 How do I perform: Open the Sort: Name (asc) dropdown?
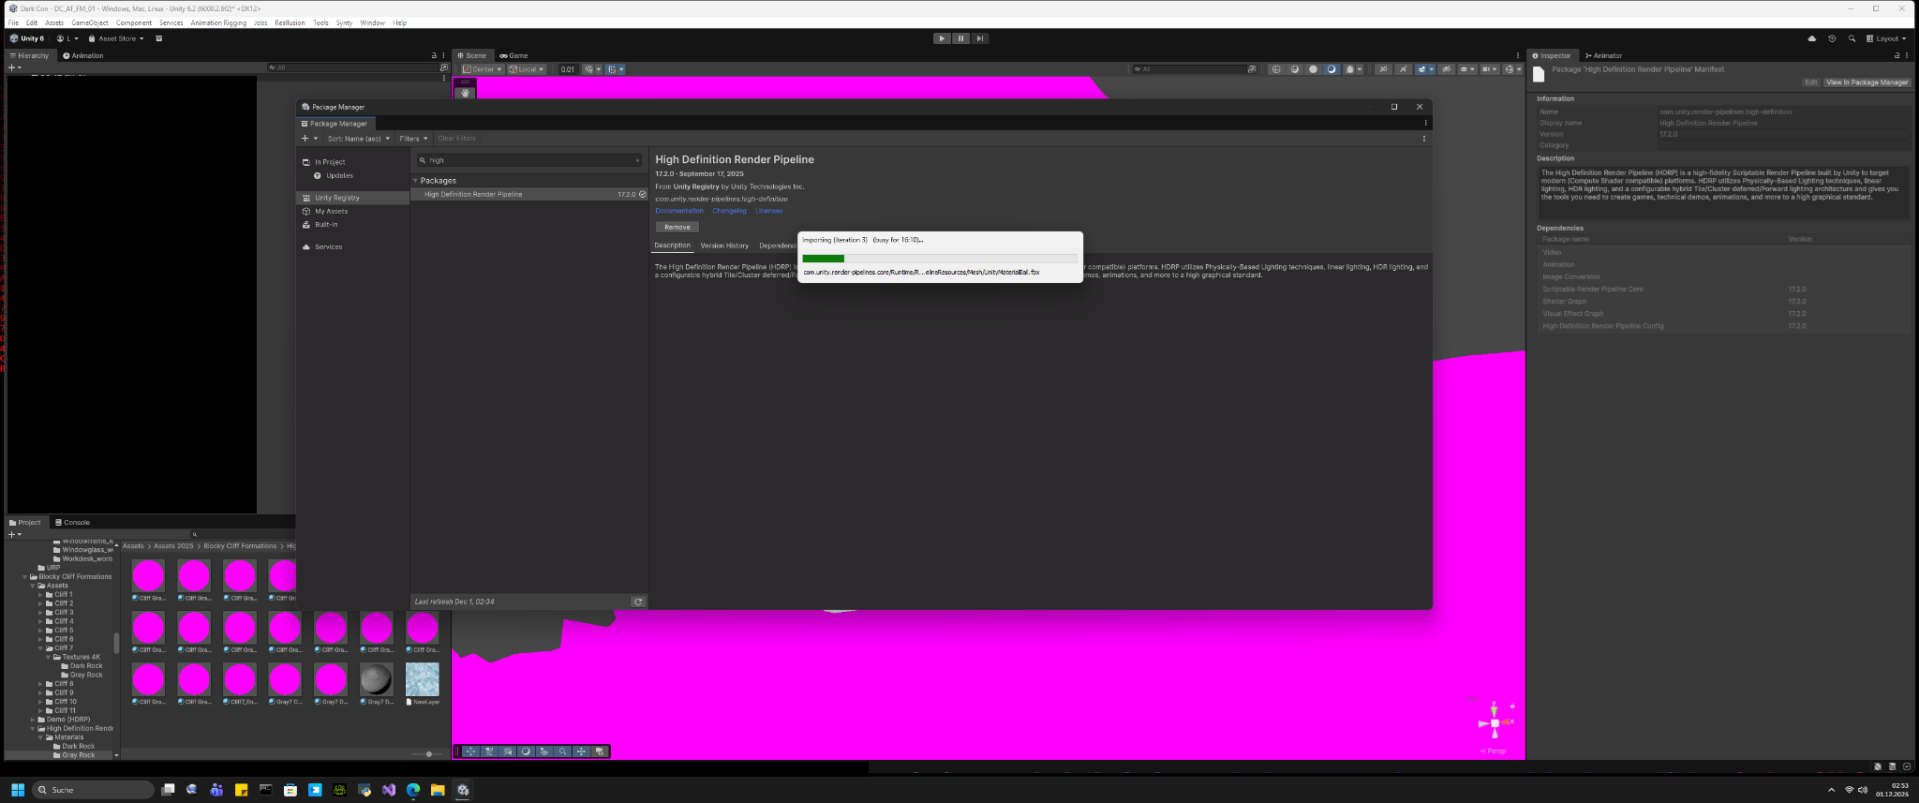click(357, 138)
